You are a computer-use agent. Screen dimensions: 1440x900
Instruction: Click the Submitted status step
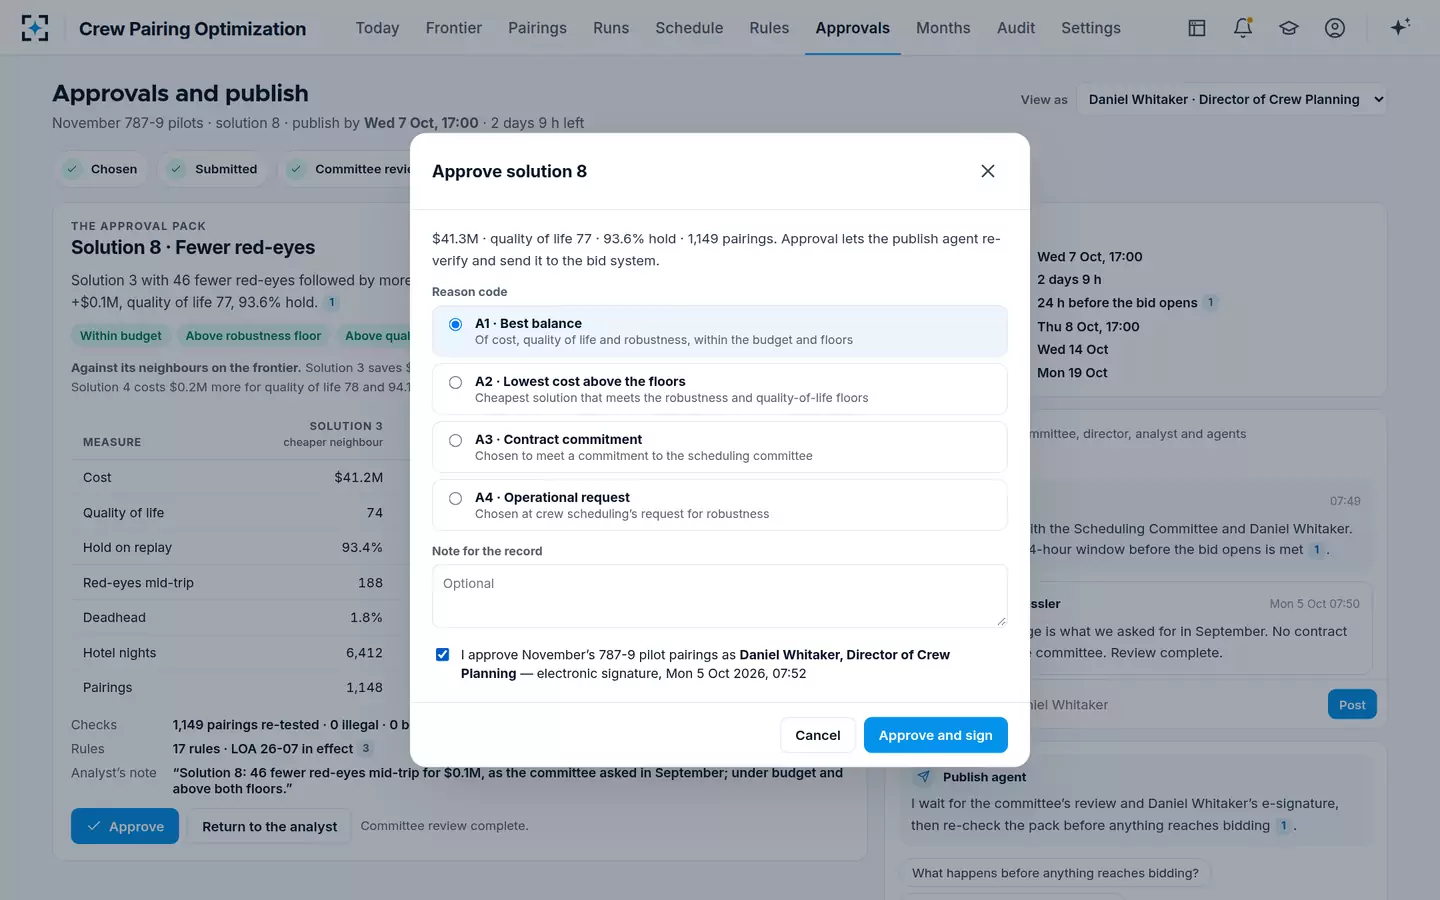tap(213, 169)
